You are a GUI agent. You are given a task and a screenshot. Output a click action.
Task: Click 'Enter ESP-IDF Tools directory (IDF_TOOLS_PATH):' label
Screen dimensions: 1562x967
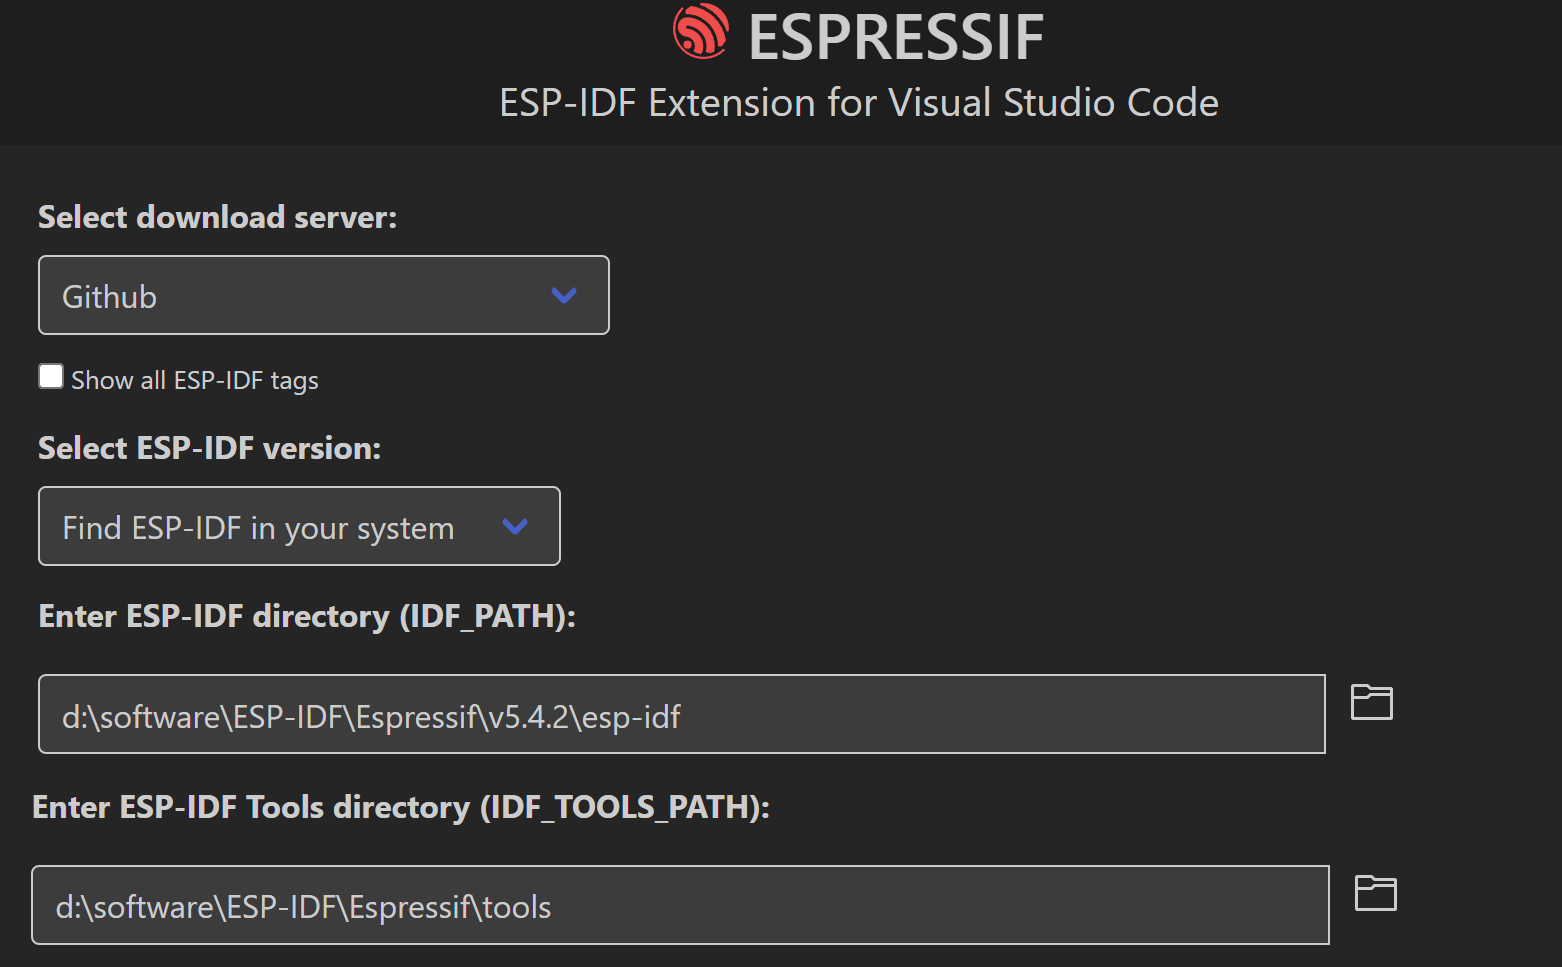coord(401,807)
